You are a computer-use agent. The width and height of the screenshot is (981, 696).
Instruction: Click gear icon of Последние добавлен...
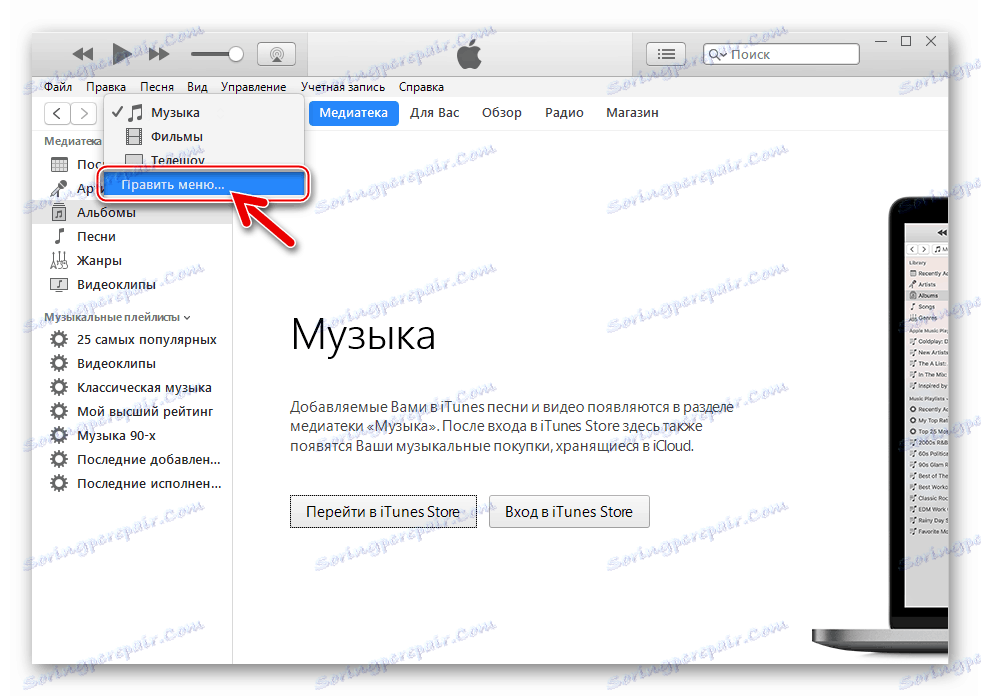point(59,459)
